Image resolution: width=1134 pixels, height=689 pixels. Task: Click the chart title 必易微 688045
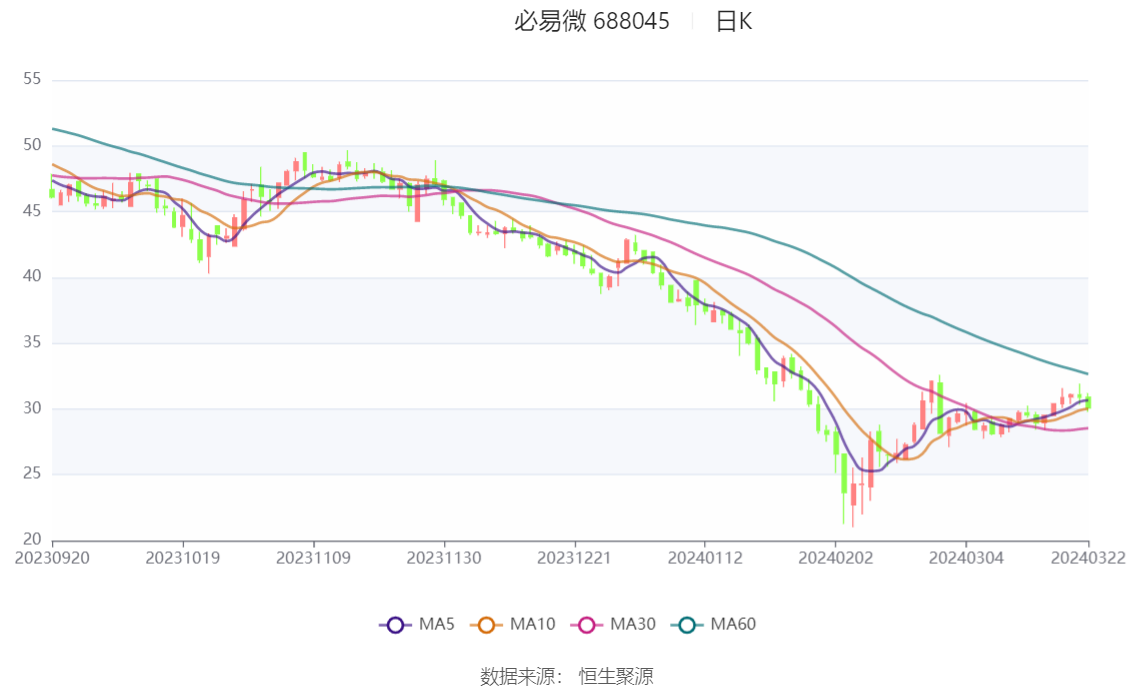pyautogui.click(x=592, y=22)
